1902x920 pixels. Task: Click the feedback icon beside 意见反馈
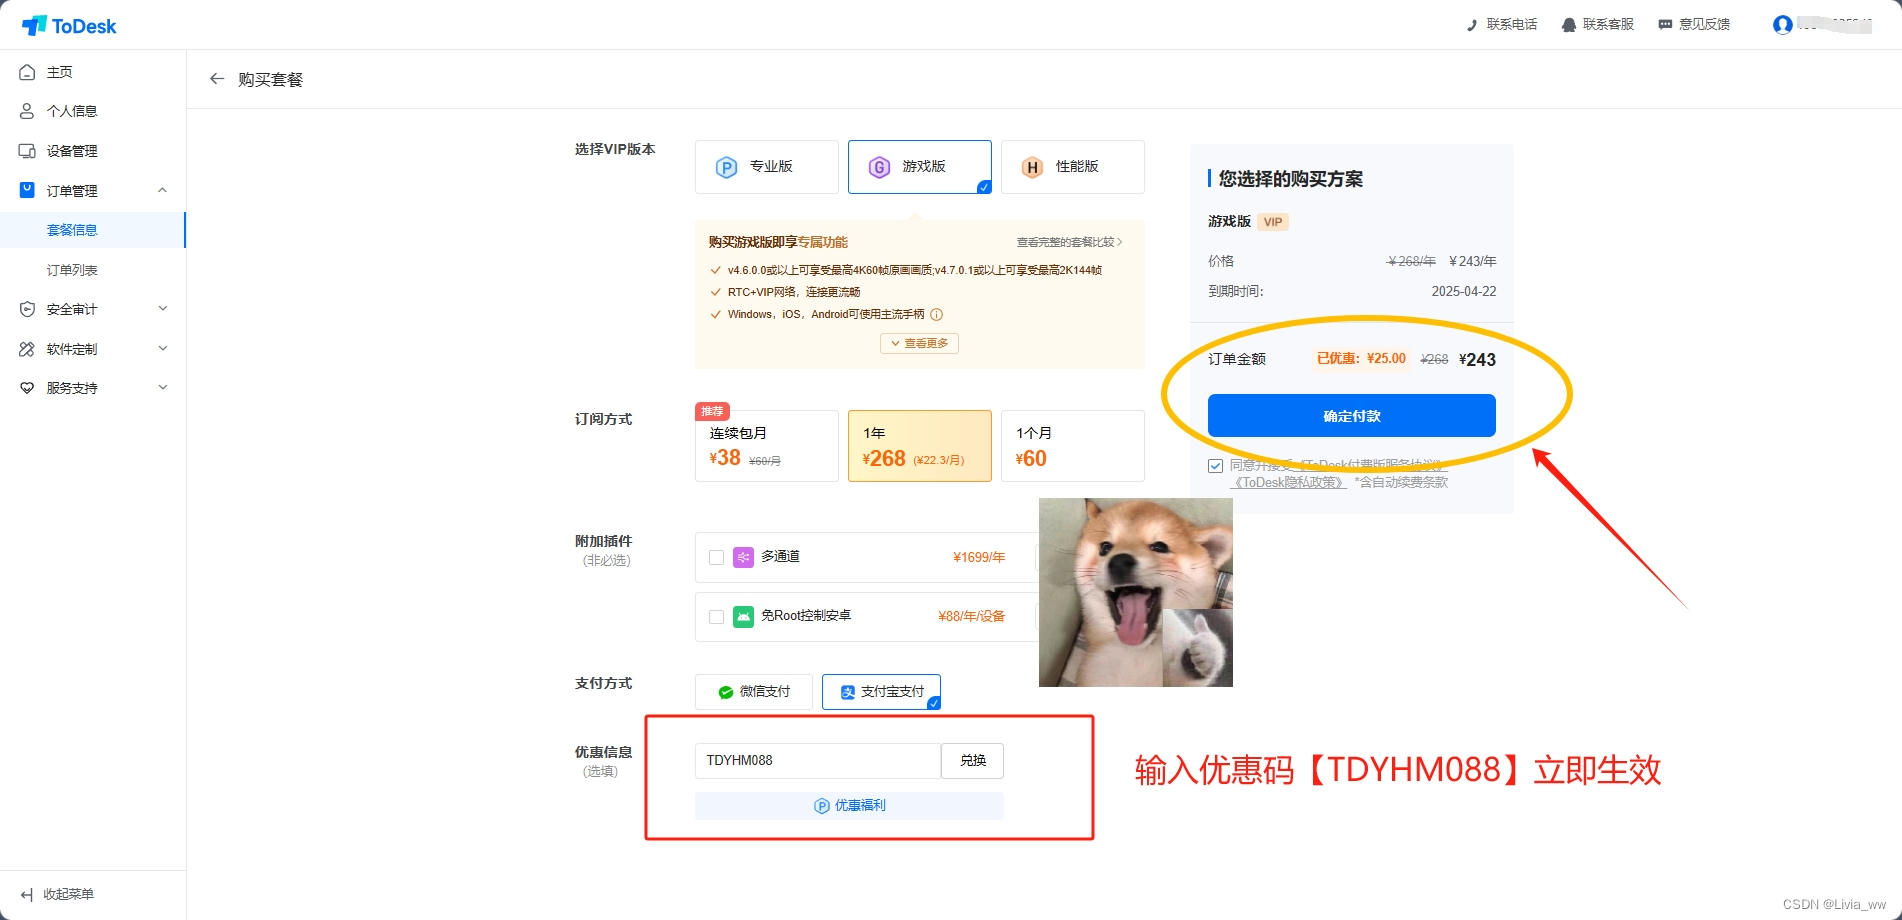coord(1665,25)
